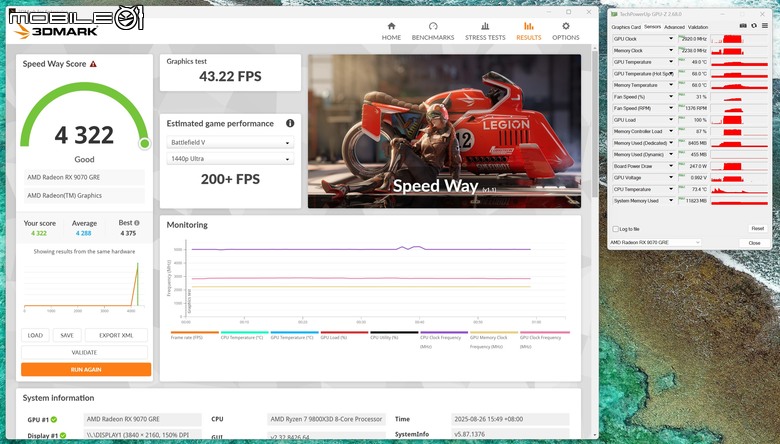Click the Speed Way score gauge indicator dot

145,144
